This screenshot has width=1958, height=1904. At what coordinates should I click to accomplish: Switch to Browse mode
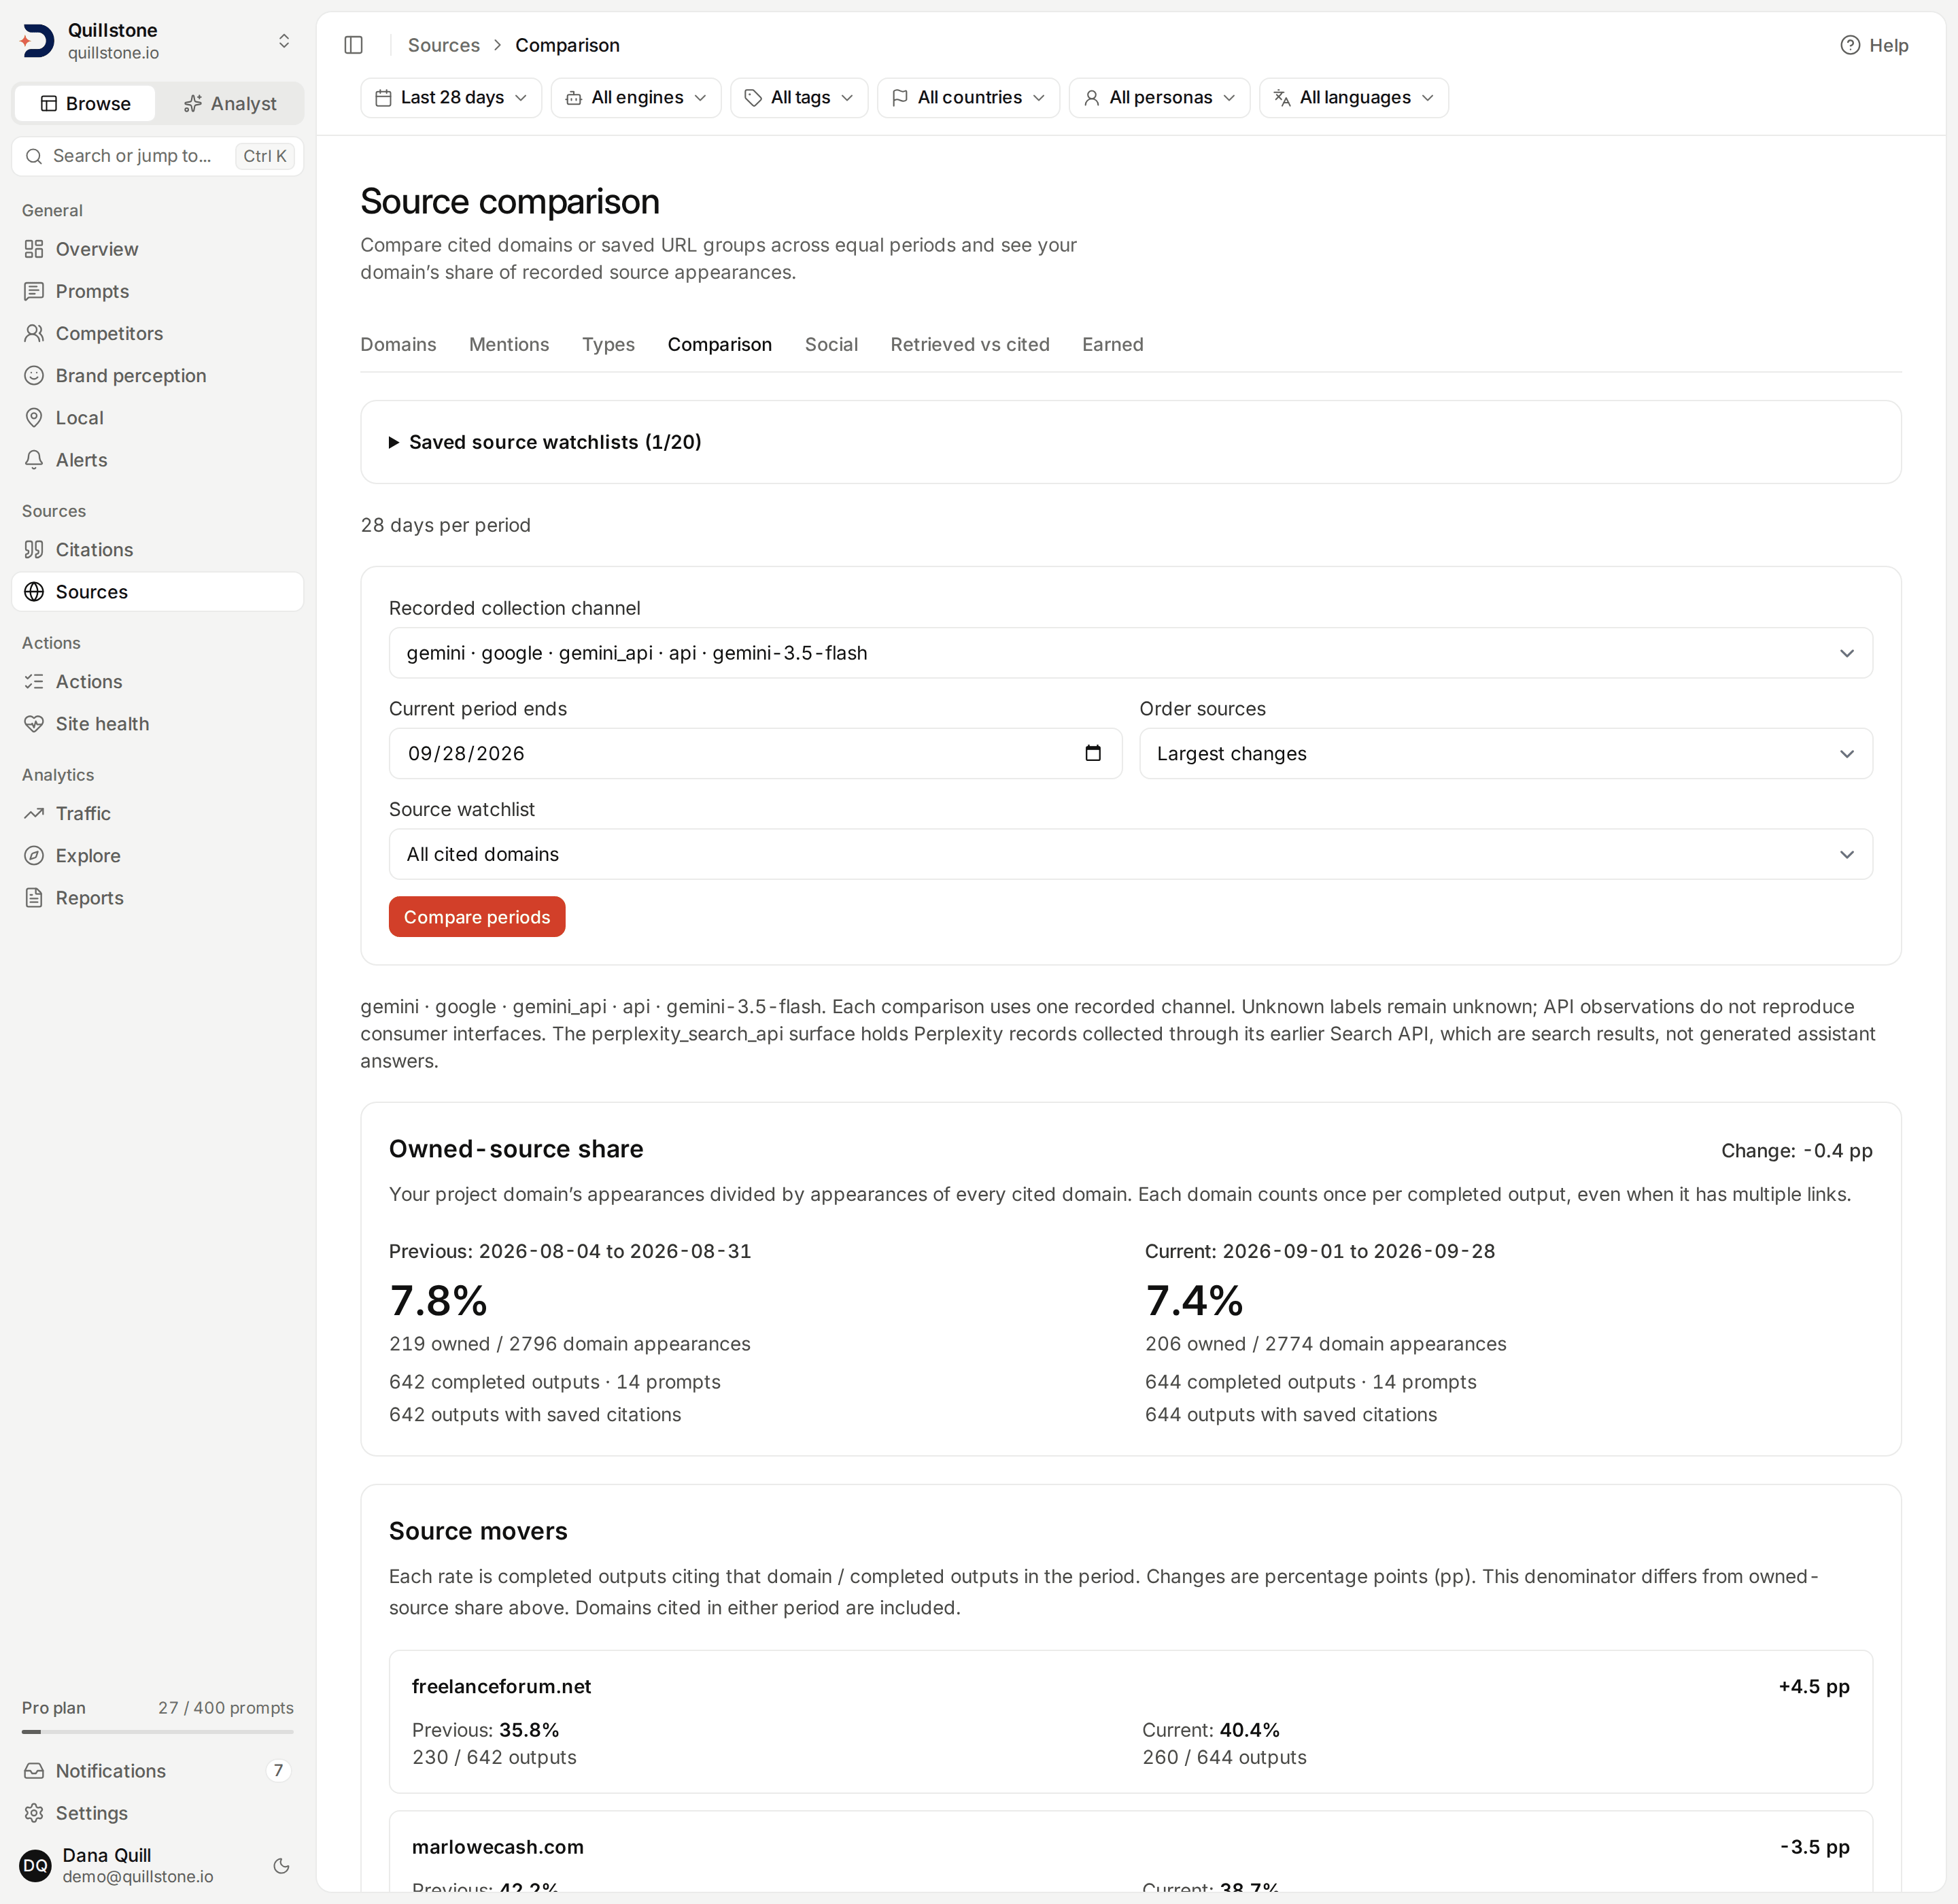(85, 103)
